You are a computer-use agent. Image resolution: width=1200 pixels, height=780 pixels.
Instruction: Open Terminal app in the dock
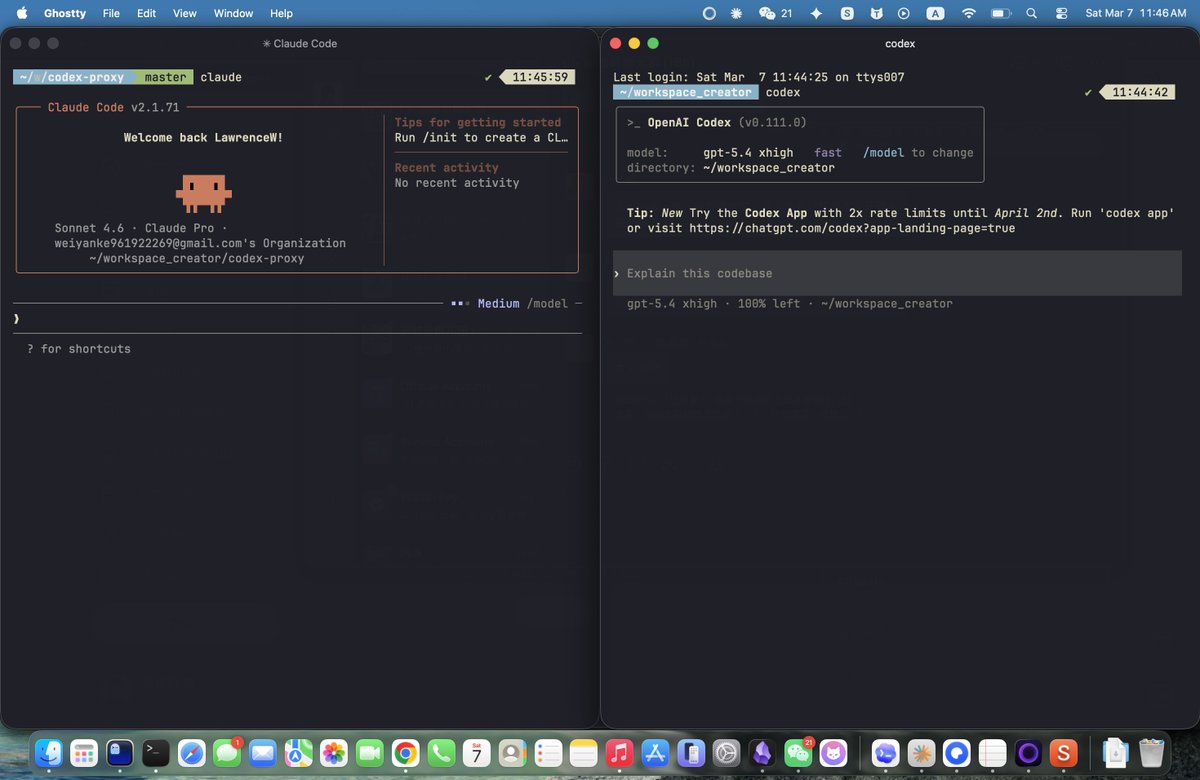[156, 752]
